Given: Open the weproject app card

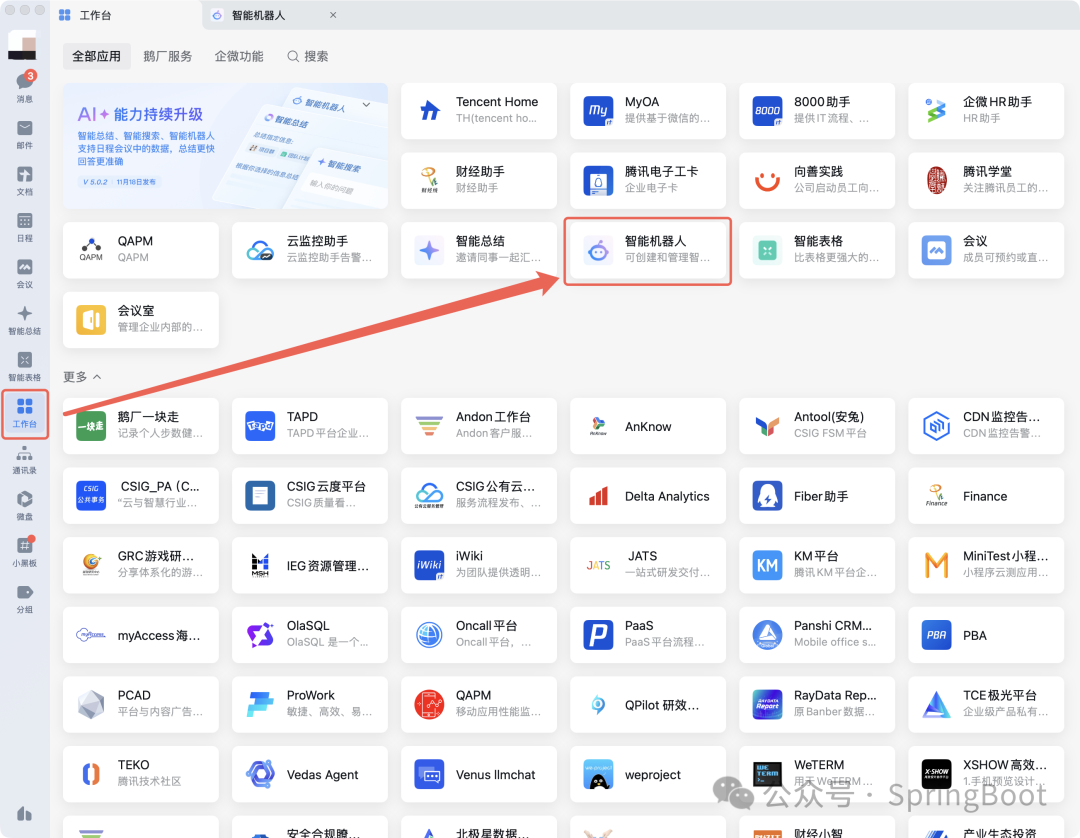Looking at the screenshot, I should [x=647, y=773].
